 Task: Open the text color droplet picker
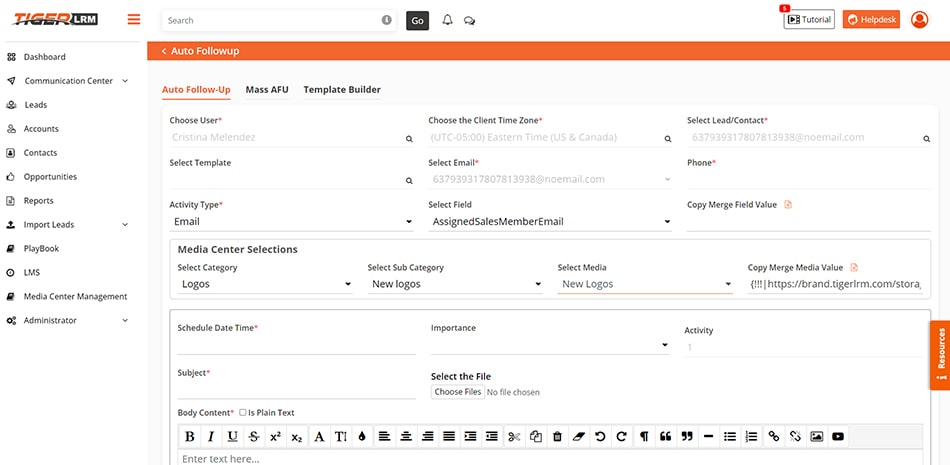(x=362, y=436)
